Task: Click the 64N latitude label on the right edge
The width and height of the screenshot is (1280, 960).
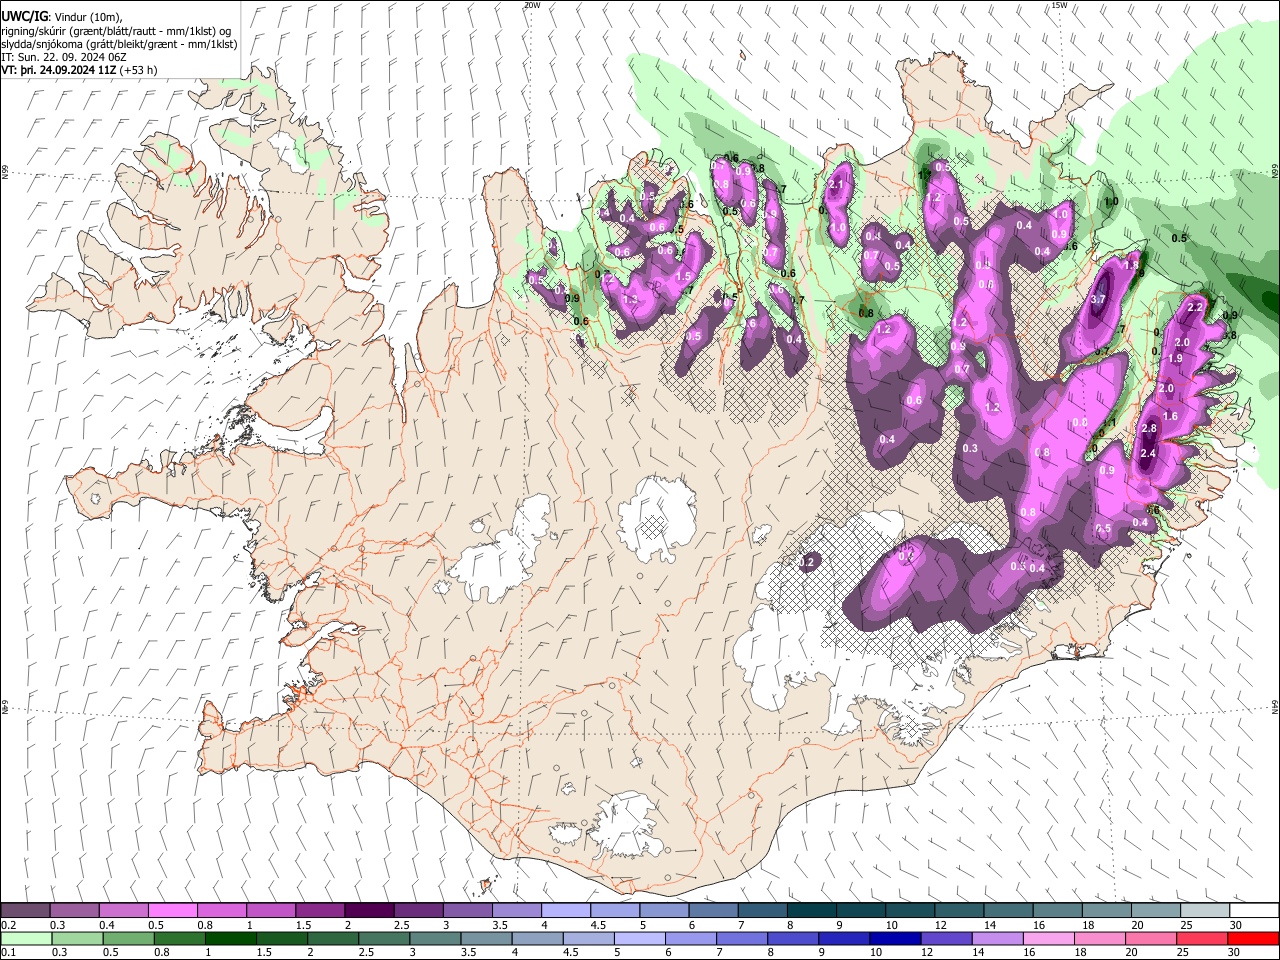Action: (1275, 706)
